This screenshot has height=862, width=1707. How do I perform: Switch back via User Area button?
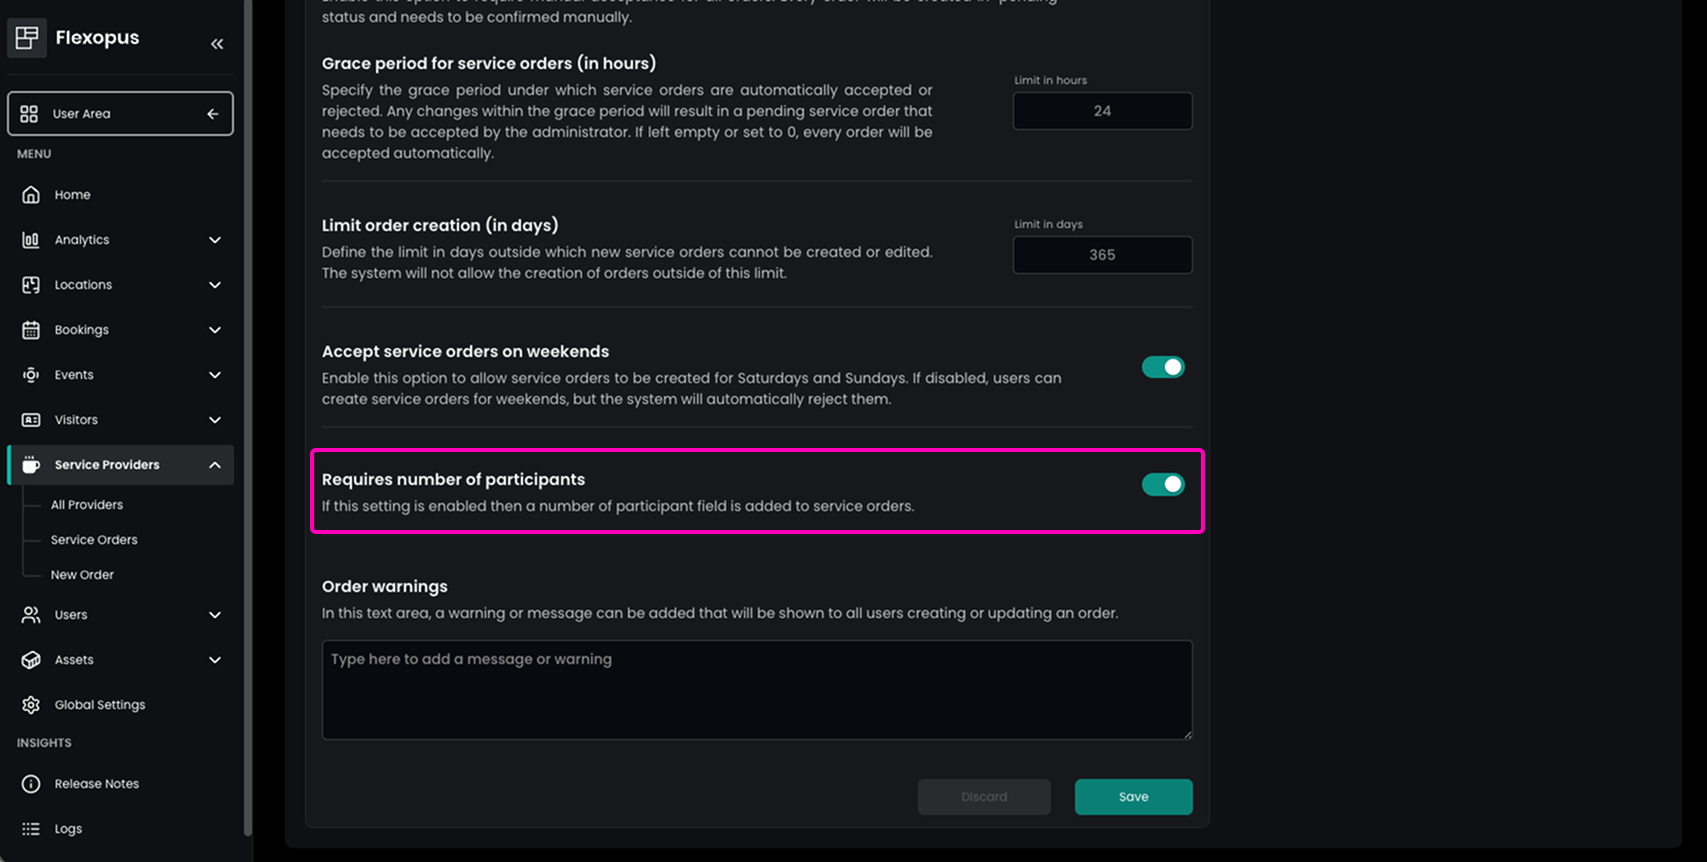click(x=120, y=114)
